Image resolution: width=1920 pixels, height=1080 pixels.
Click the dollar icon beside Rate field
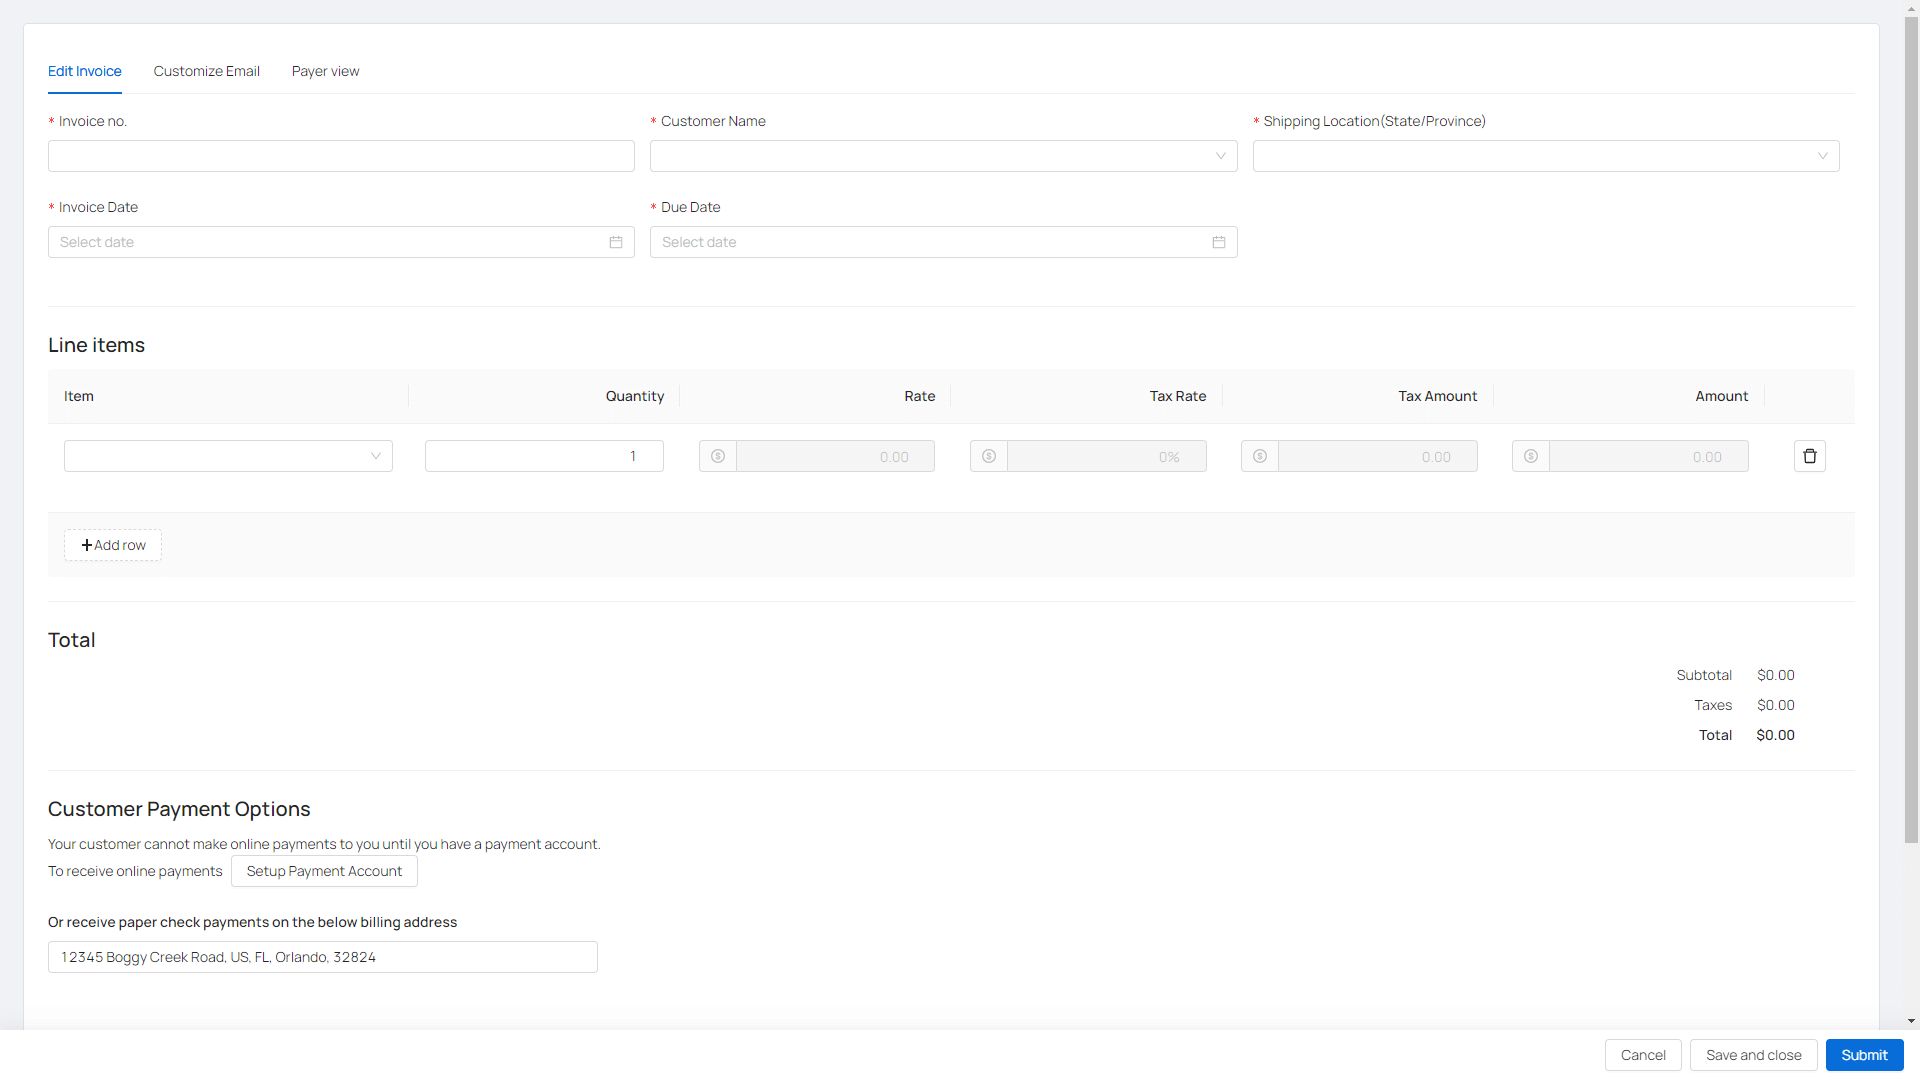point(718,456)
